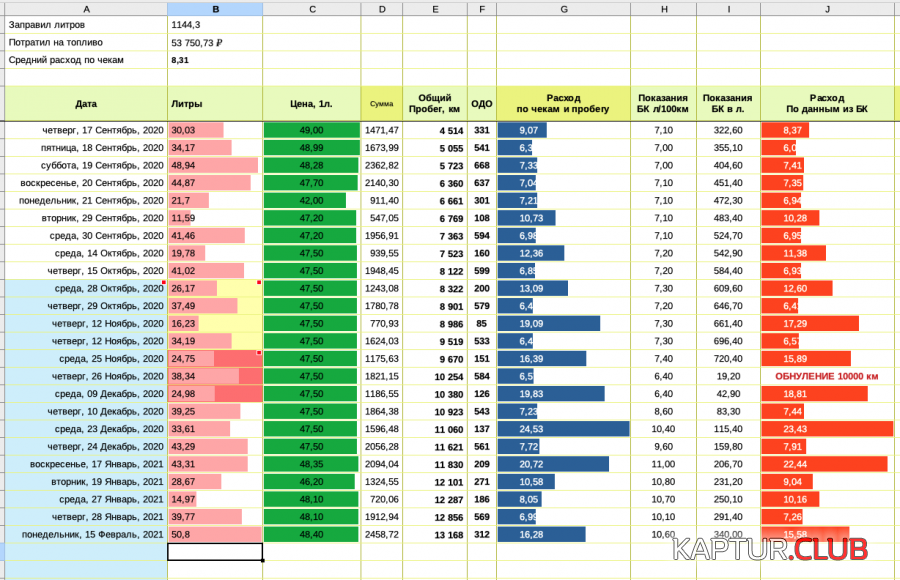Click total liters cell showing 1144,3
This screenshot has height=580, width=900.
(215, 25)
